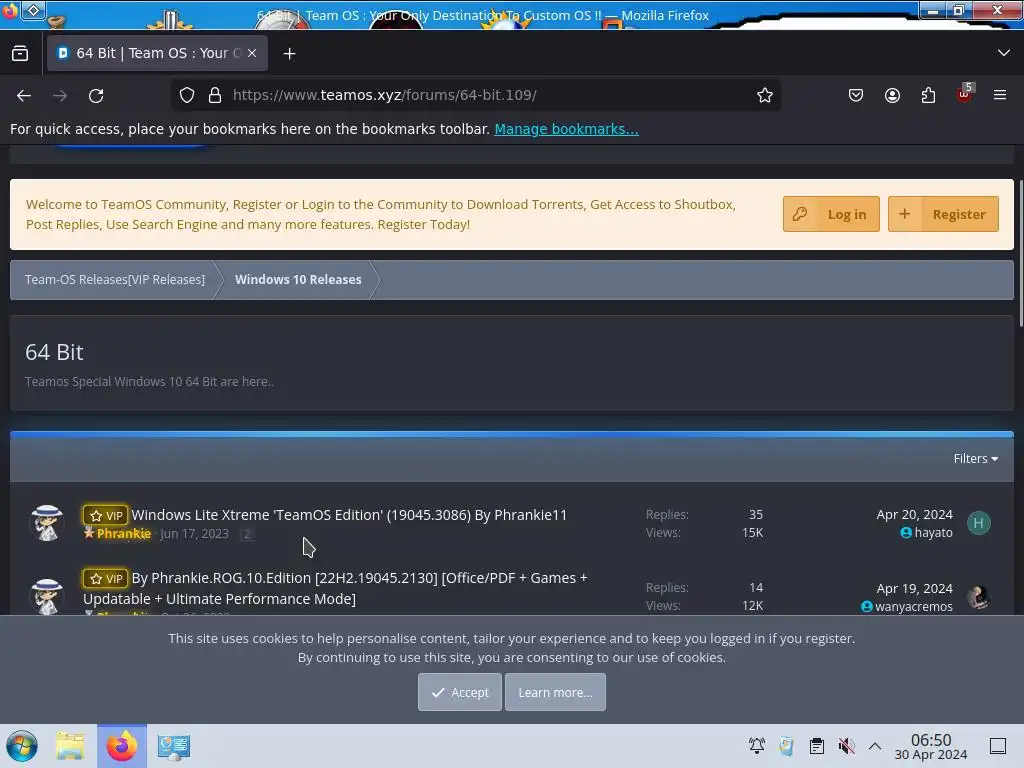Viewport: 1024px width, 768px height.
Task: Open Firefox account icon
Action: point(892,95)
